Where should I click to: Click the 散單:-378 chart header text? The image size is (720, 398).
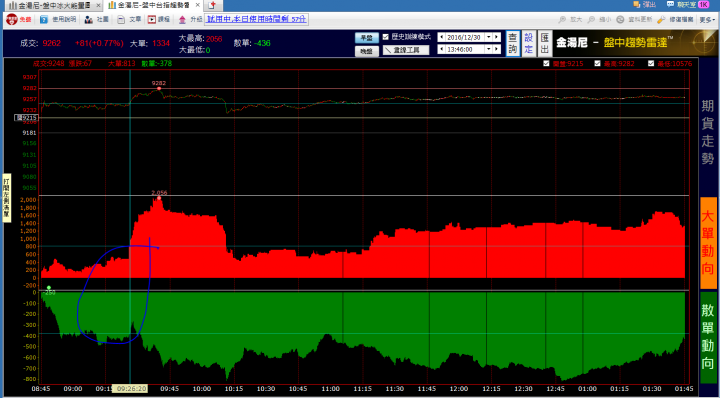pyautogui.click(x=157, y=63)
